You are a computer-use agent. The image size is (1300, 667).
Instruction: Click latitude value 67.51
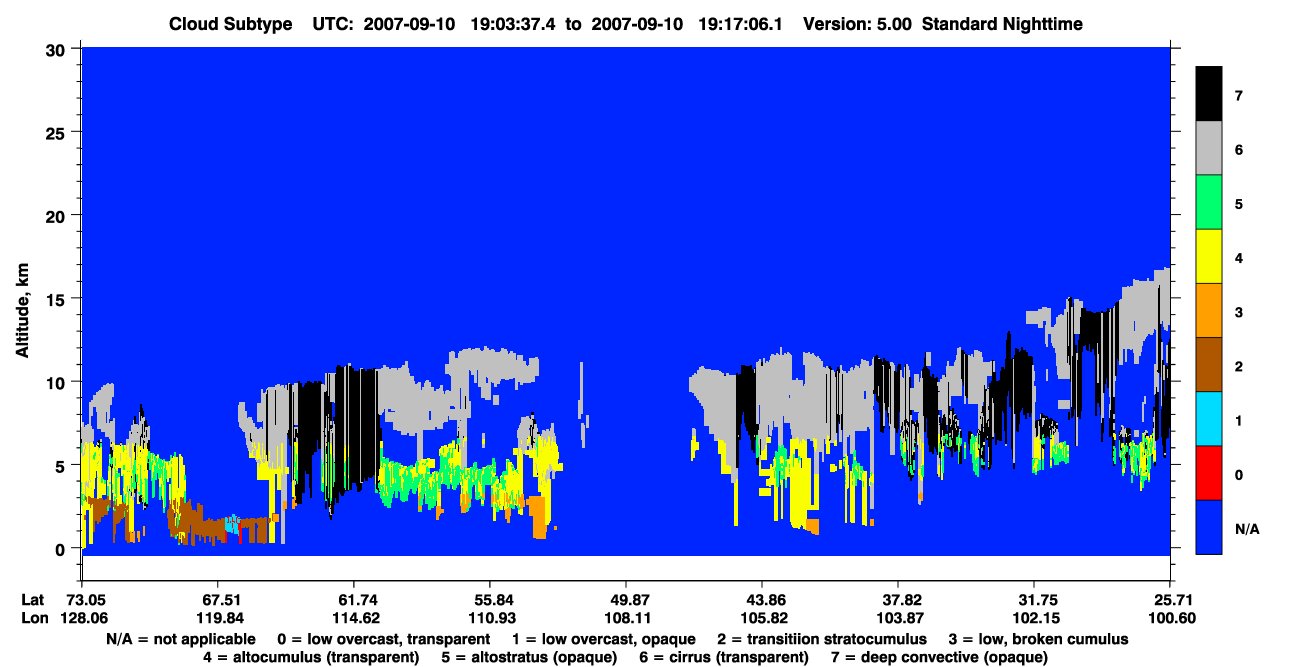pyautogui.click(x=217, y=600)
